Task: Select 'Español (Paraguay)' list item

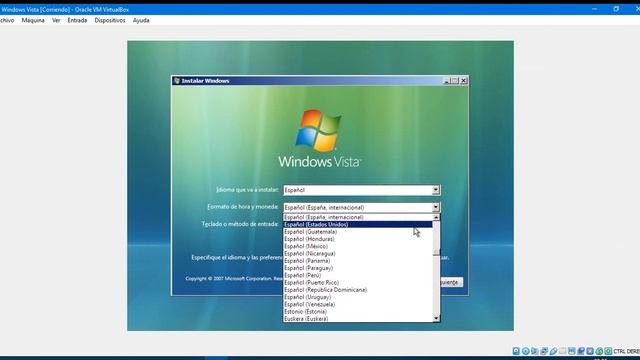Action: click(358, 268)
